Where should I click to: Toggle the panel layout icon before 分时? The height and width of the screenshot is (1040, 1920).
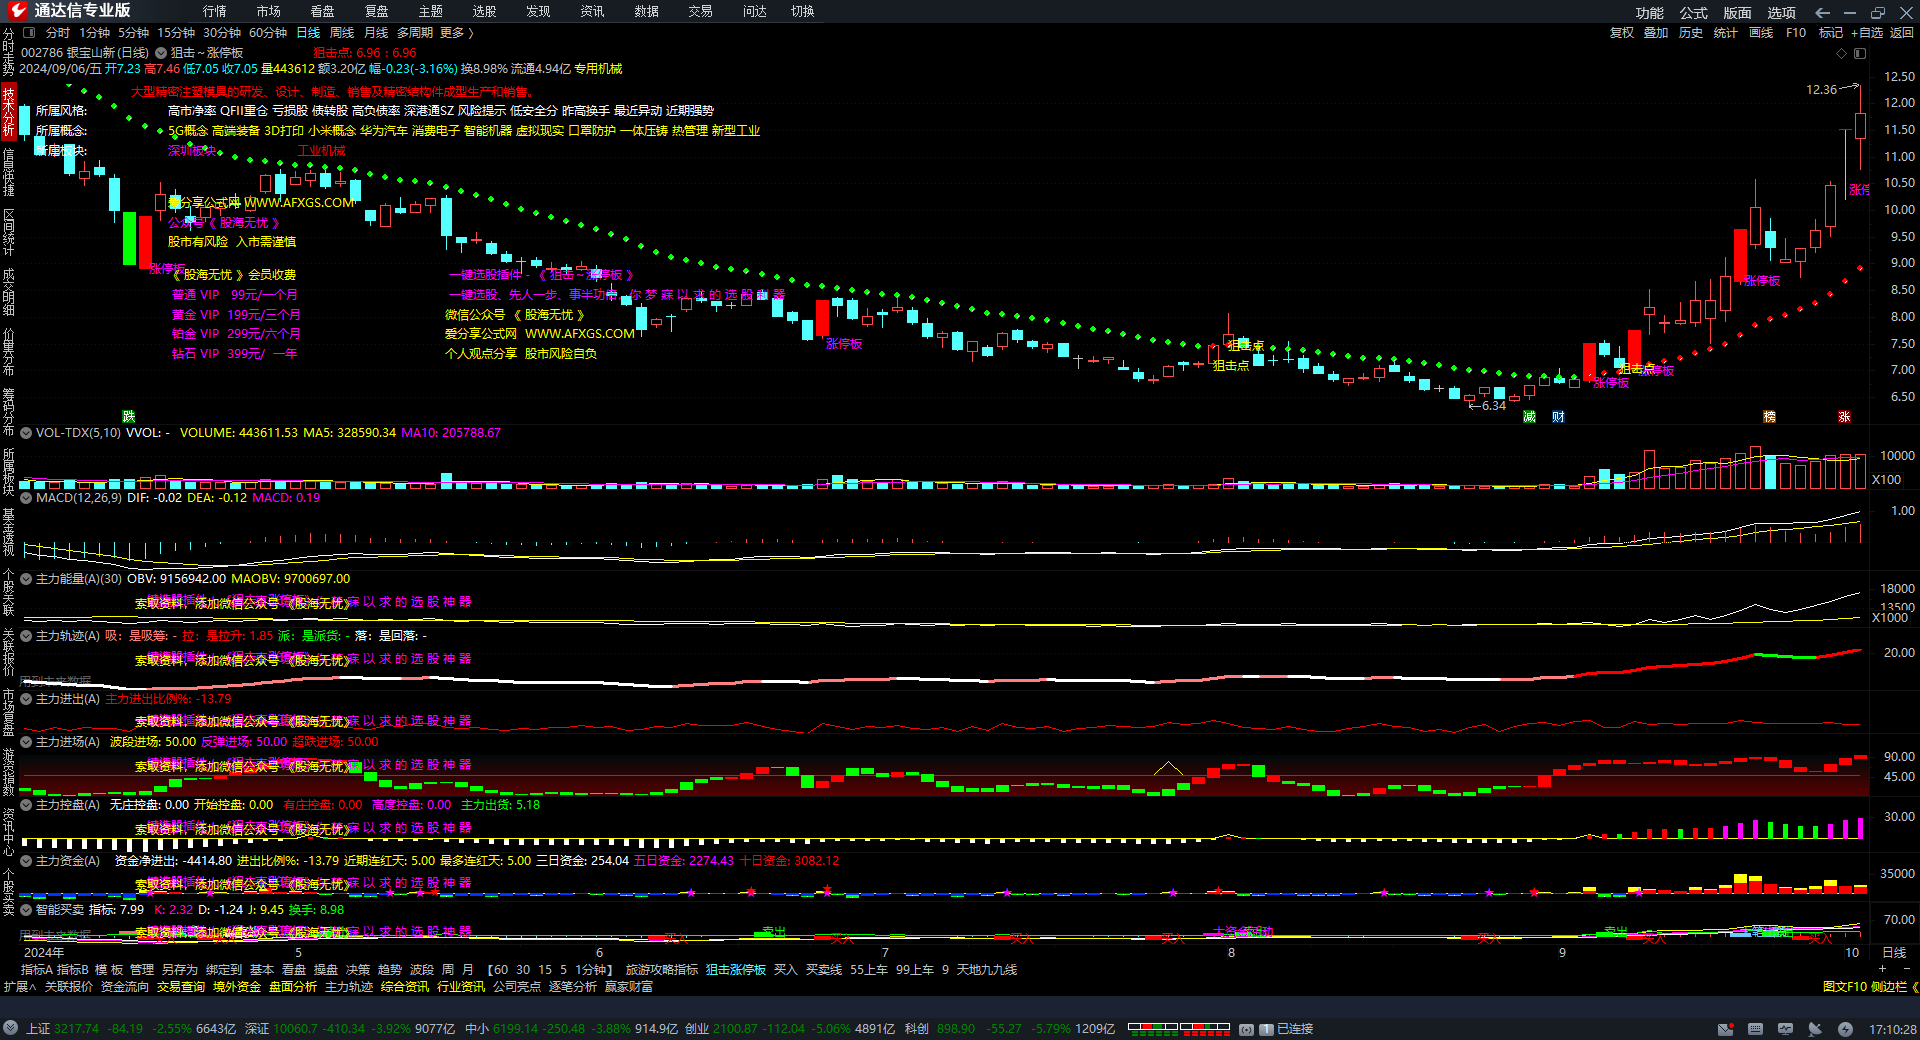click(29, 33)
